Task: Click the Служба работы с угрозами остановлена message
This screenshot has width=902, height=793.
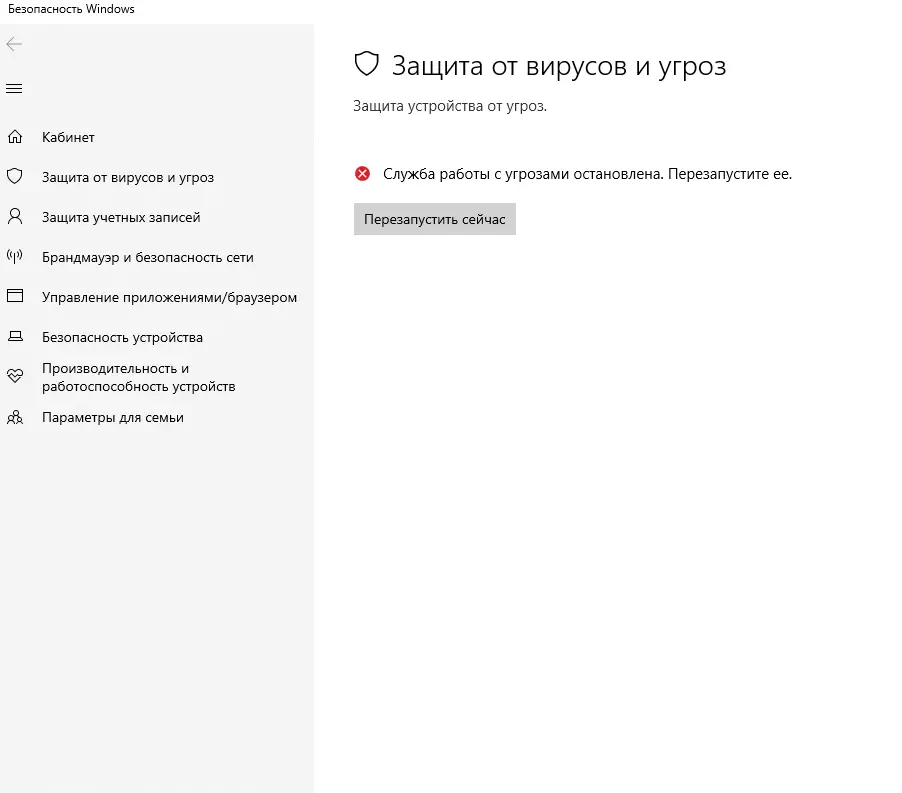Action: pyautogui.click(x=587, y=174)
